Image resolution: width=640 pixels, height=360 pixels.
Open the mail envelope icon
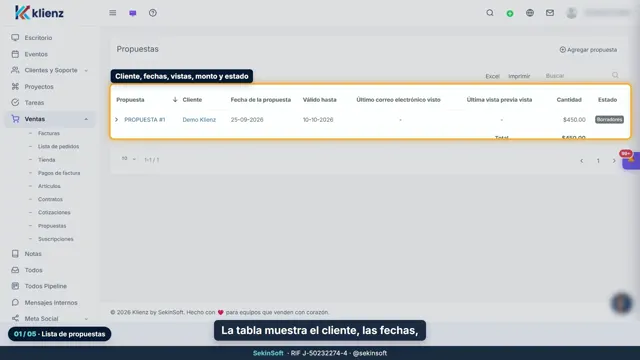coord(550,13)
